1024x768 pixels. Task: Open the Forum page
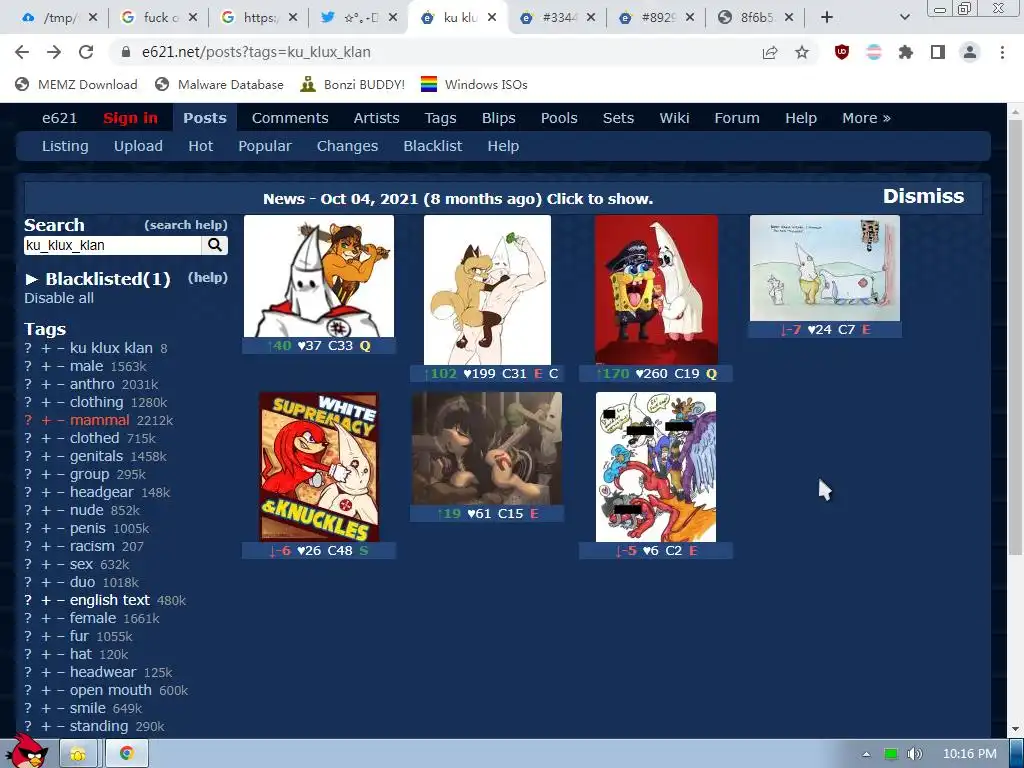pos(737,118)
